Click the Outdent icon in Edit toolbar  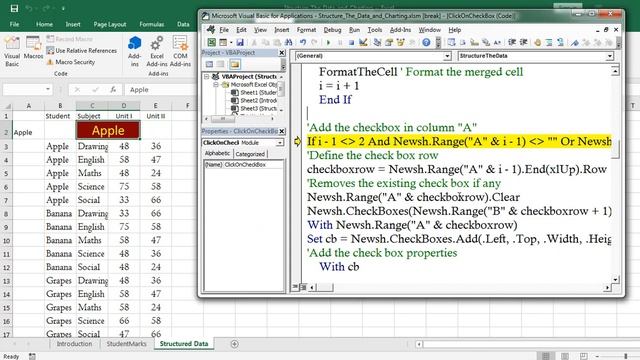tap(524, 42)
